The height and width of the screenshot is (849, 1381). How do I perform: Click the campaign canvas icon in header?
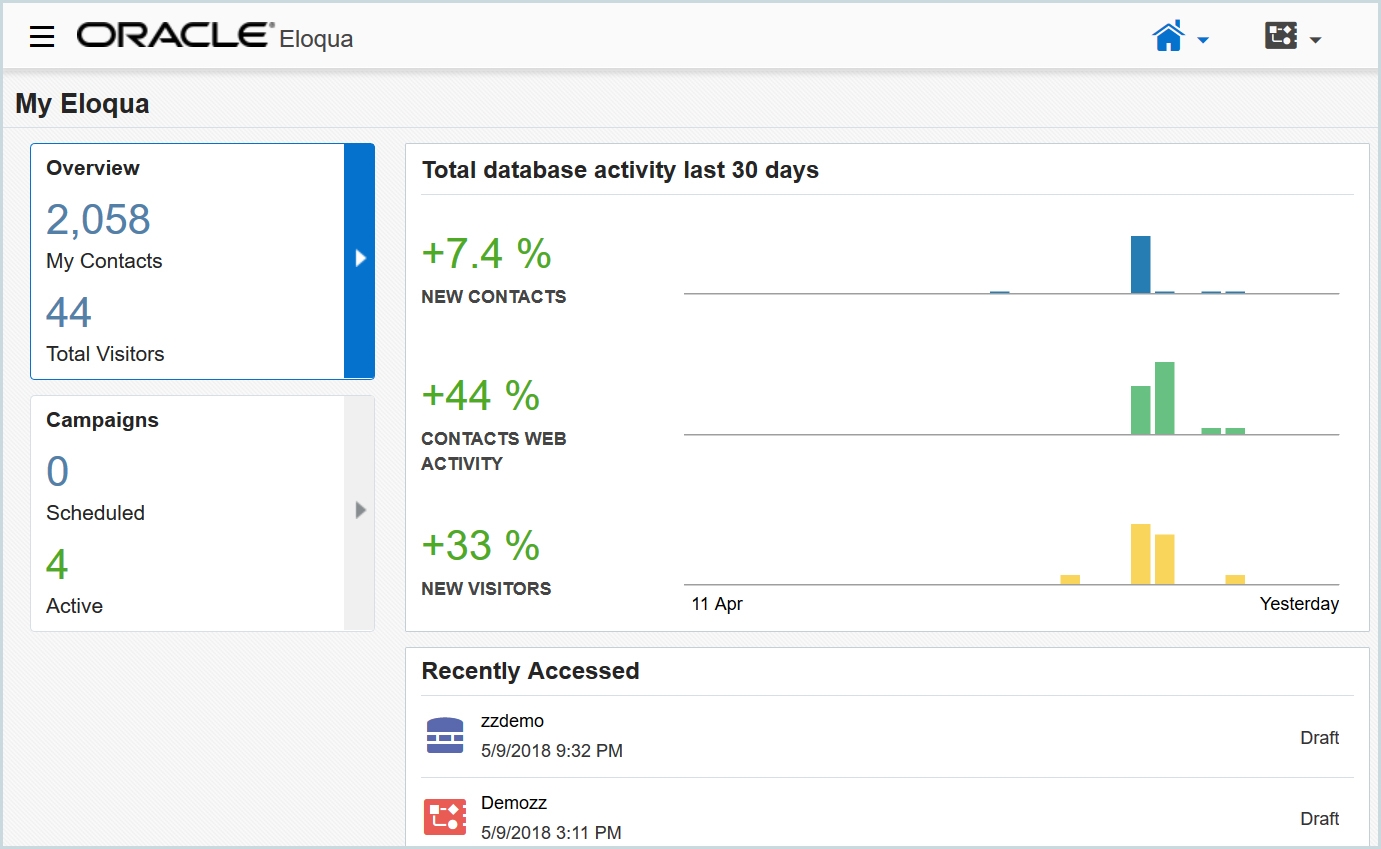(x=1280, y=37)
